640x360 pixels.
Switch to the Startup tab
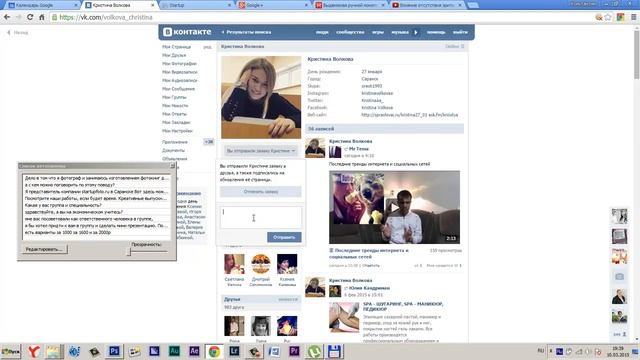(195, 5)
